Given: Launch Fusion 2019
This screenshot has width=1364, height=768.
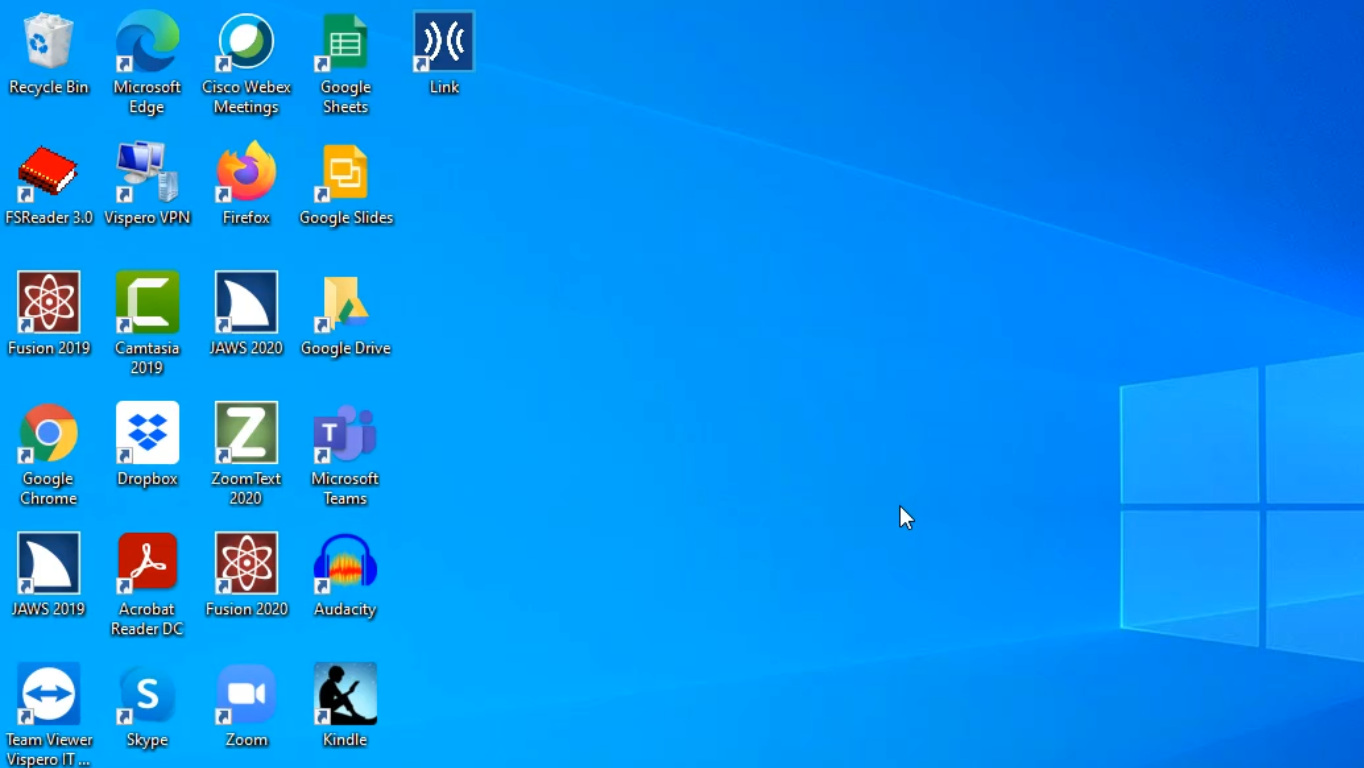Looking at the screenshot, I should (x=48, y=302).
